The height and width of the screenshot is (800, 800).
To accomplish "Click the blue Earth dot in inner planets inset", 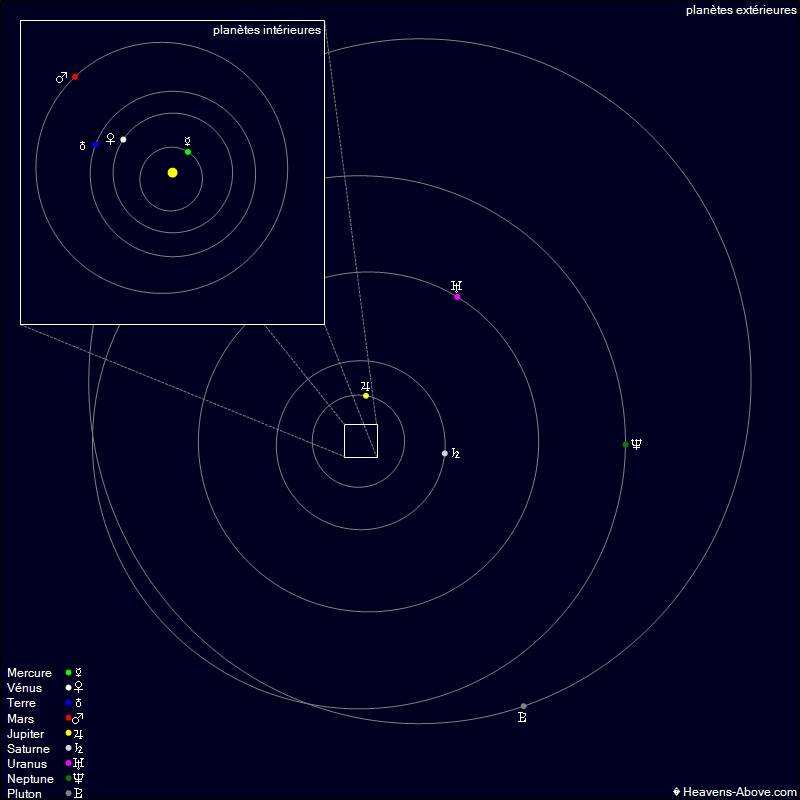I will click(95, 145).
